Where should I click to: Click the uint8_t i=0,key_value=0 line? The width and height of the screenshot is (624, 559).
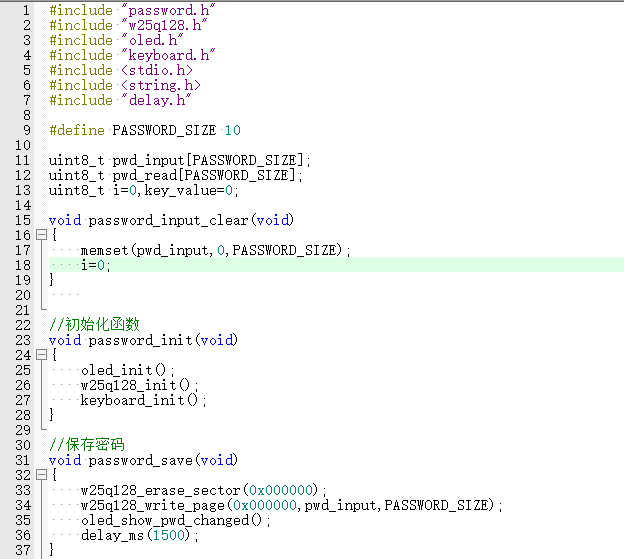[x=144, y=191]
